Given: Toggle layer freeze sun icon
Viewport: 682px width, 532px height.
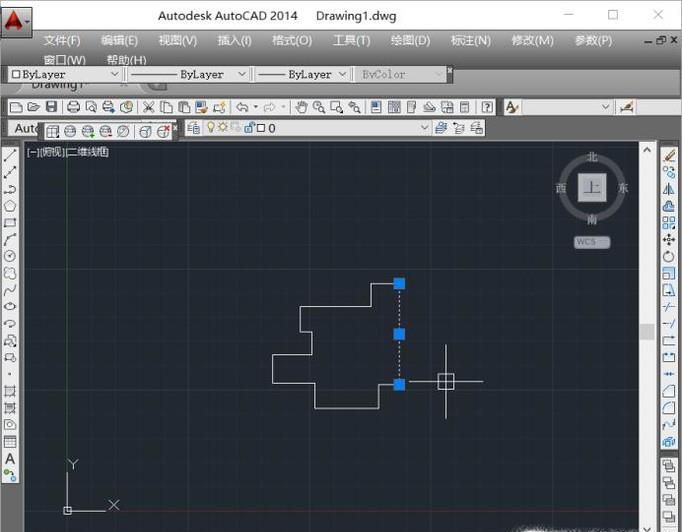Looking at the screenshot, I should (223, 128).
